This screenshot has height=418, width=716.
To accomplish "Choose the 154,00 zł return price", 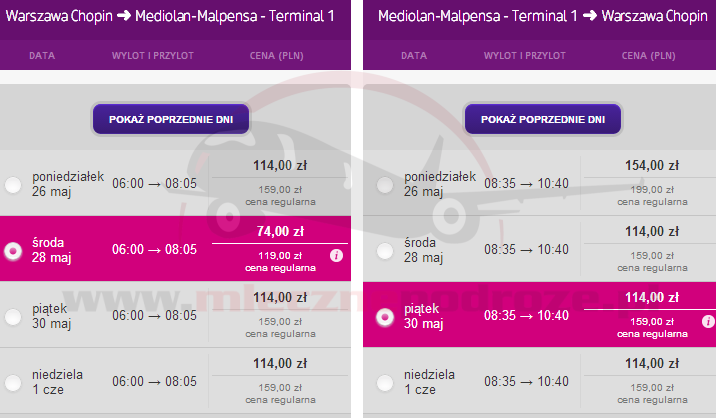I will (652, 165).
